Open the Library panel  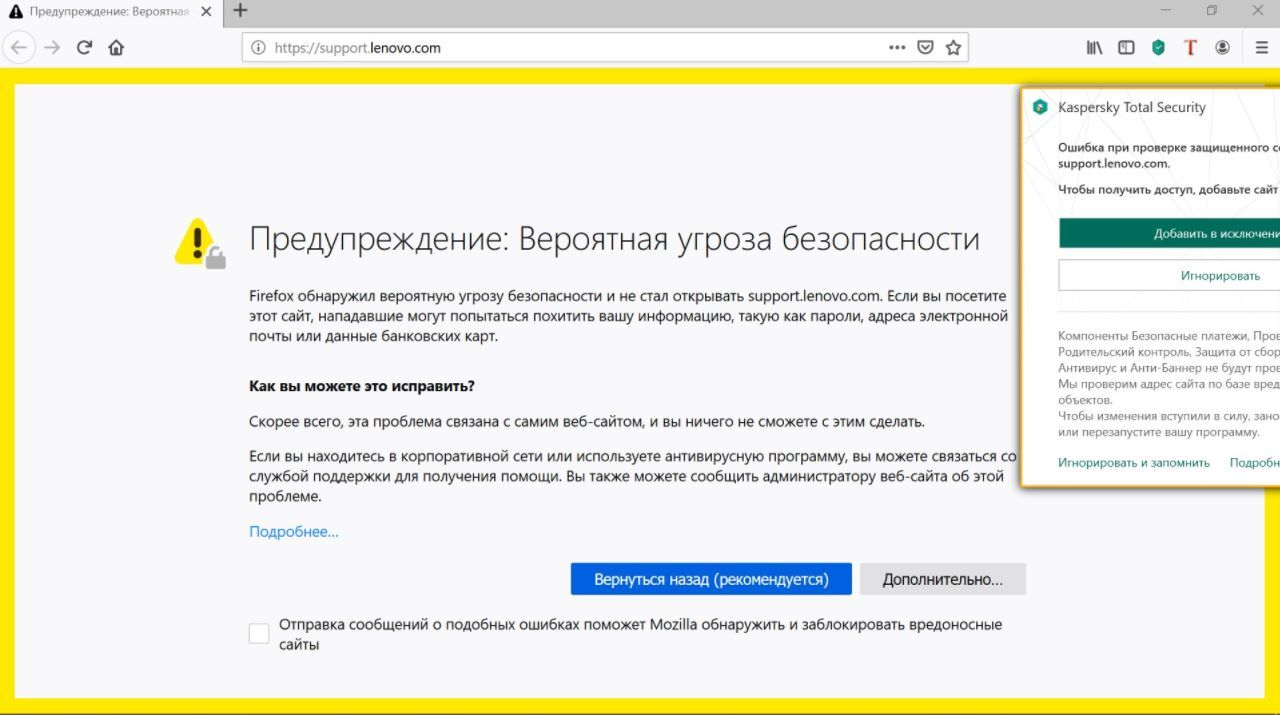pos(1094,47)
